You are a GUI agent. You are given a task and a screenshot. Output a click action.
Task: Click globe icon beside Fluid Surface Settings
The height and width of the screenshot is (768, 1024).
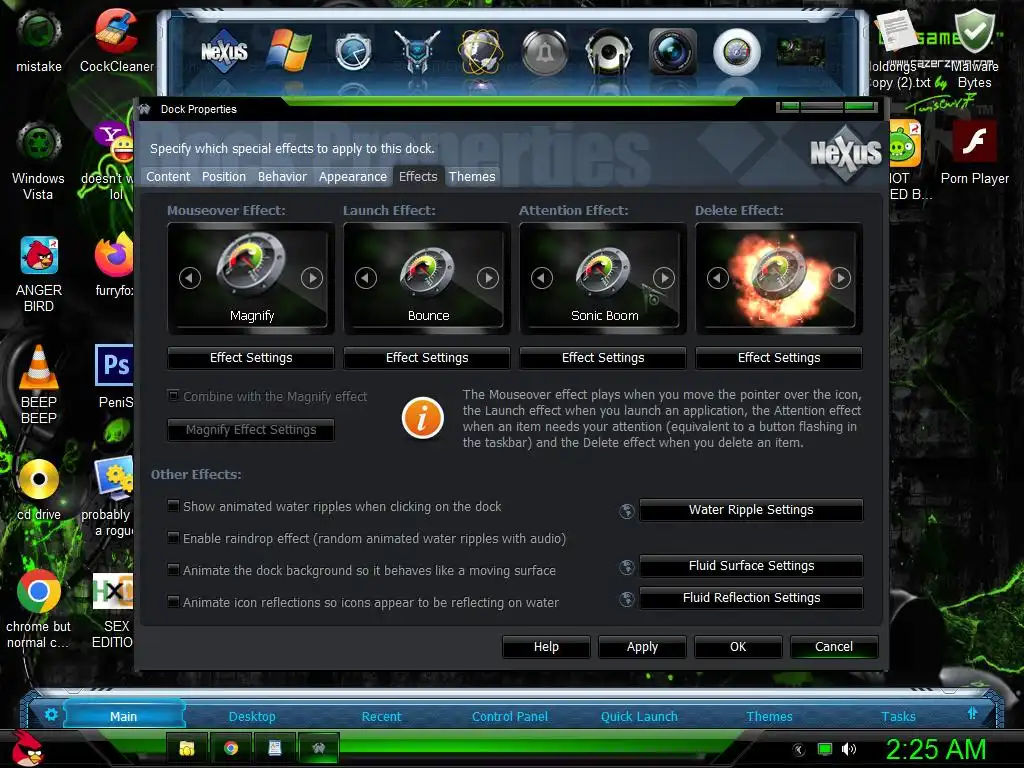coord(627,567)
